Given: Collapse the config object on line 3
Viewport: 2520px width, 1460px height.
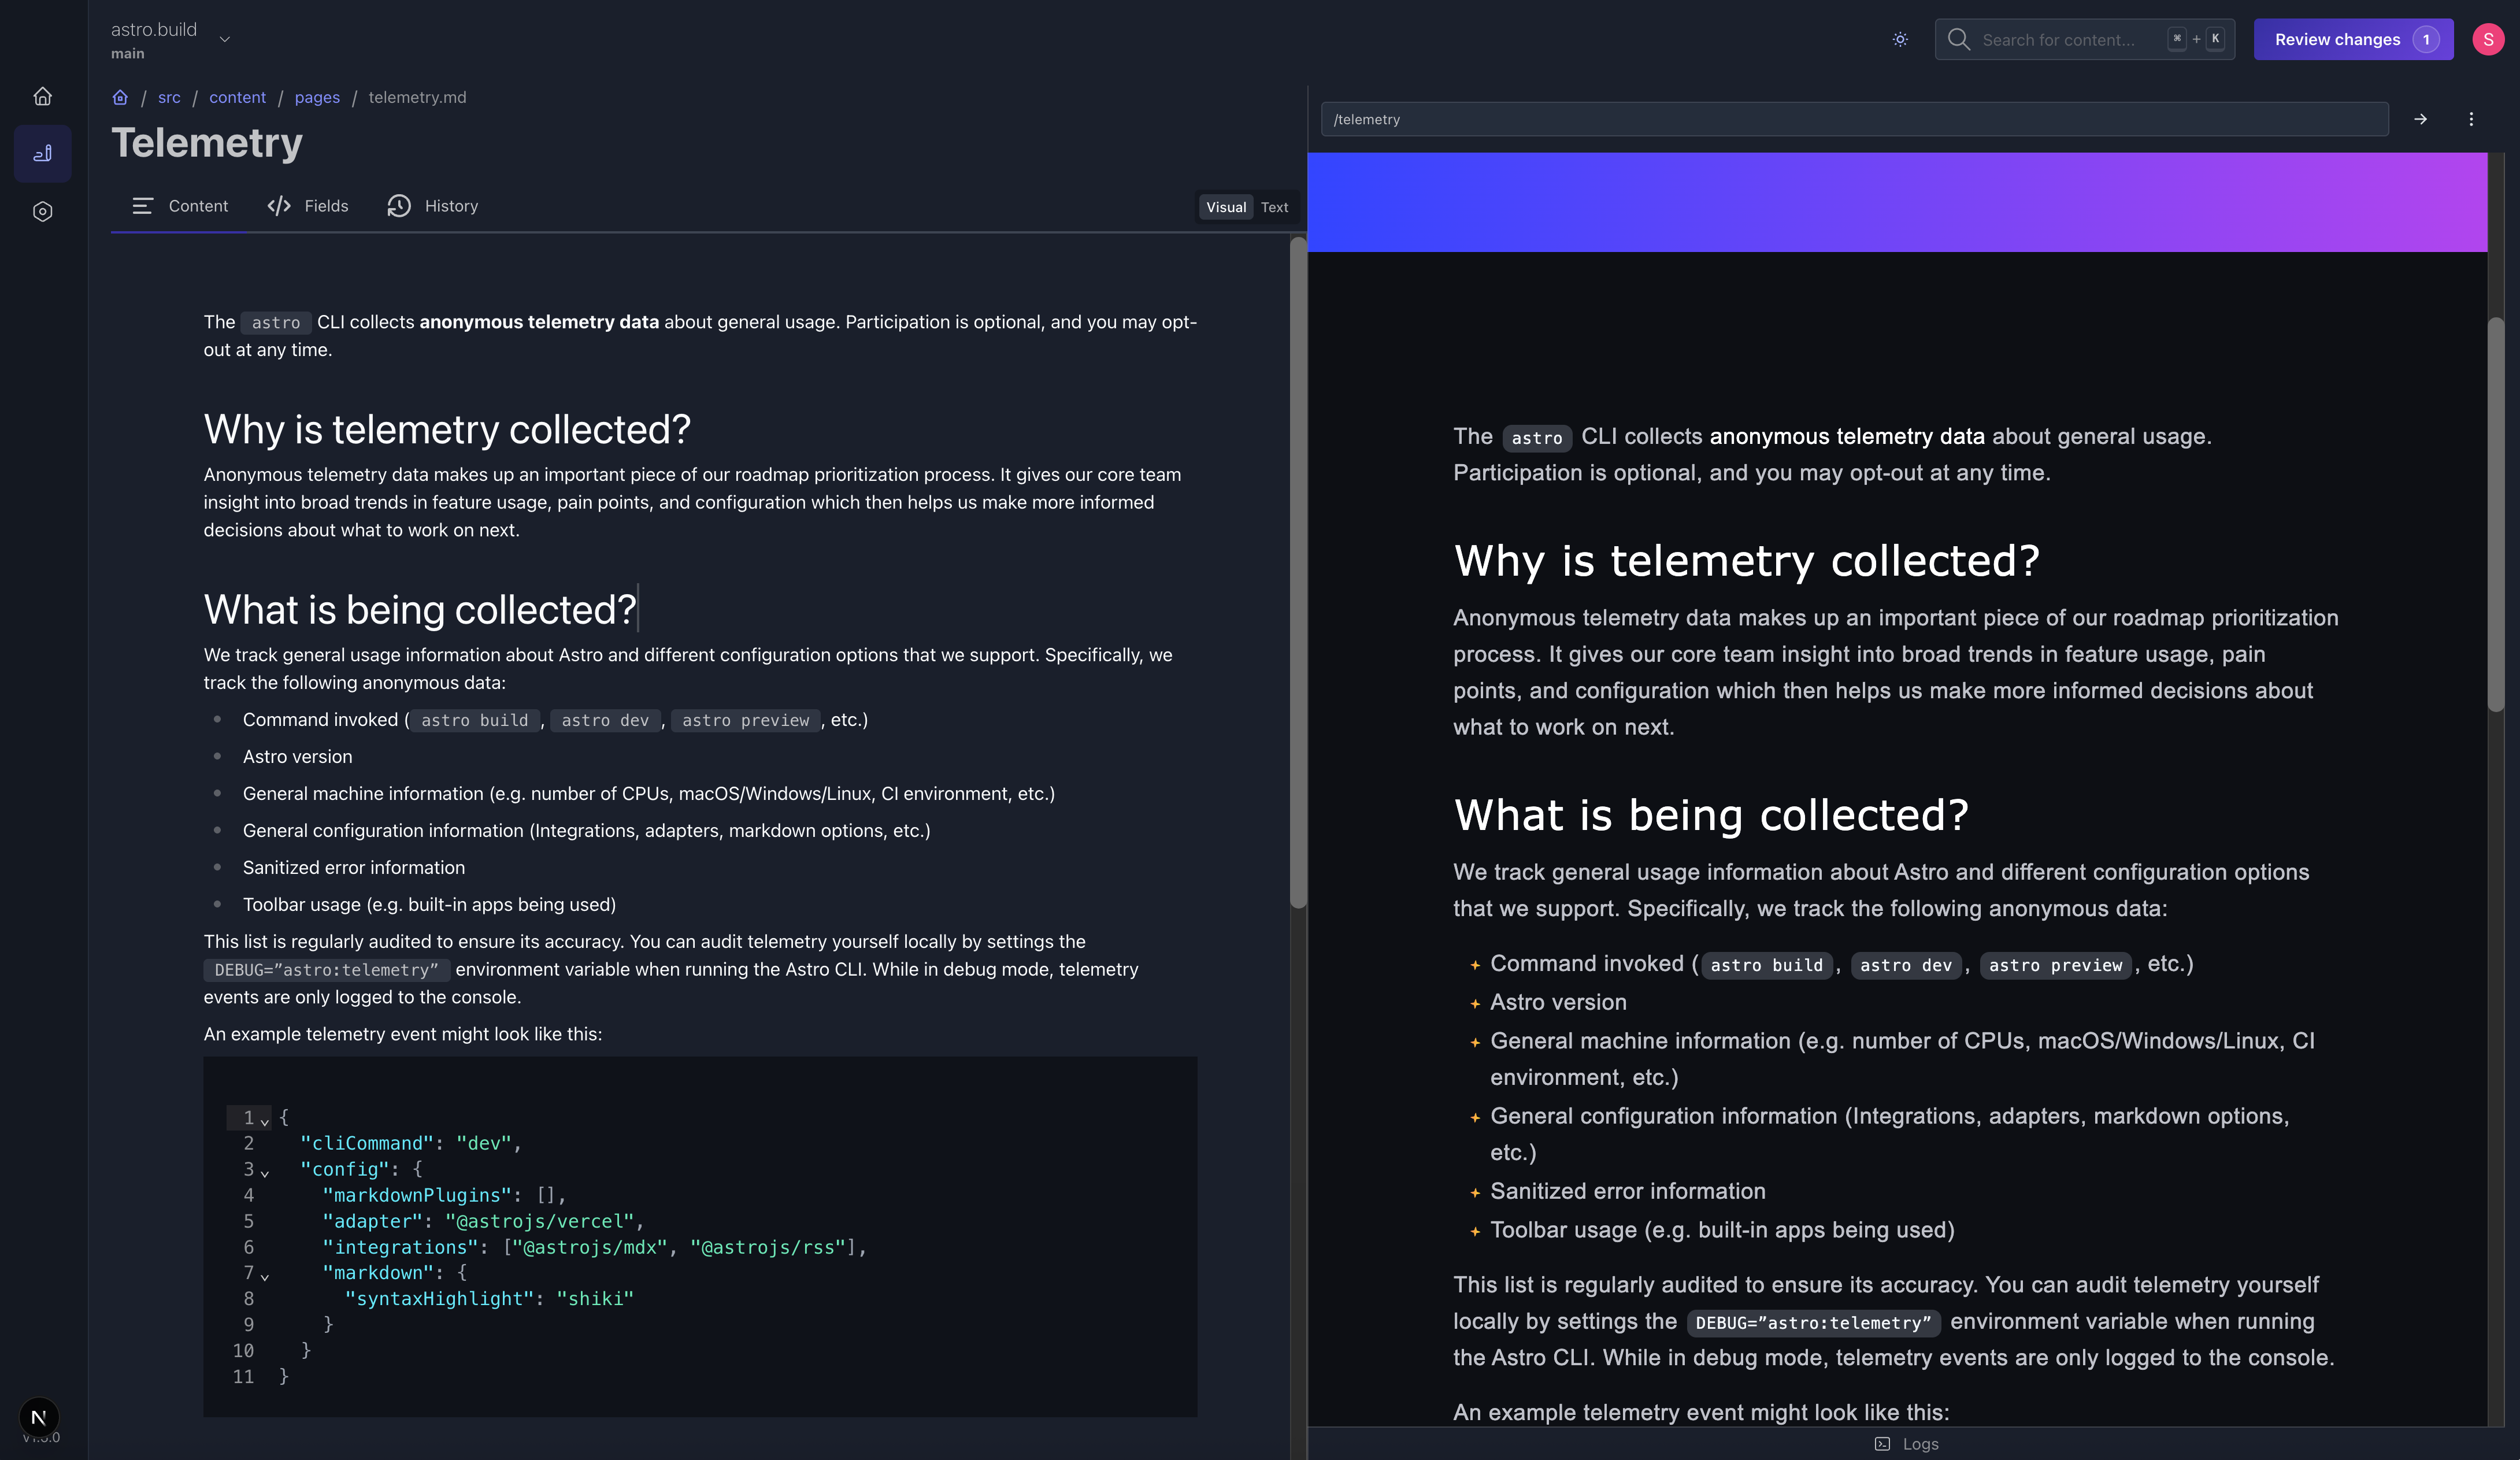Looking at the screenshot, I should point(265,1174).
